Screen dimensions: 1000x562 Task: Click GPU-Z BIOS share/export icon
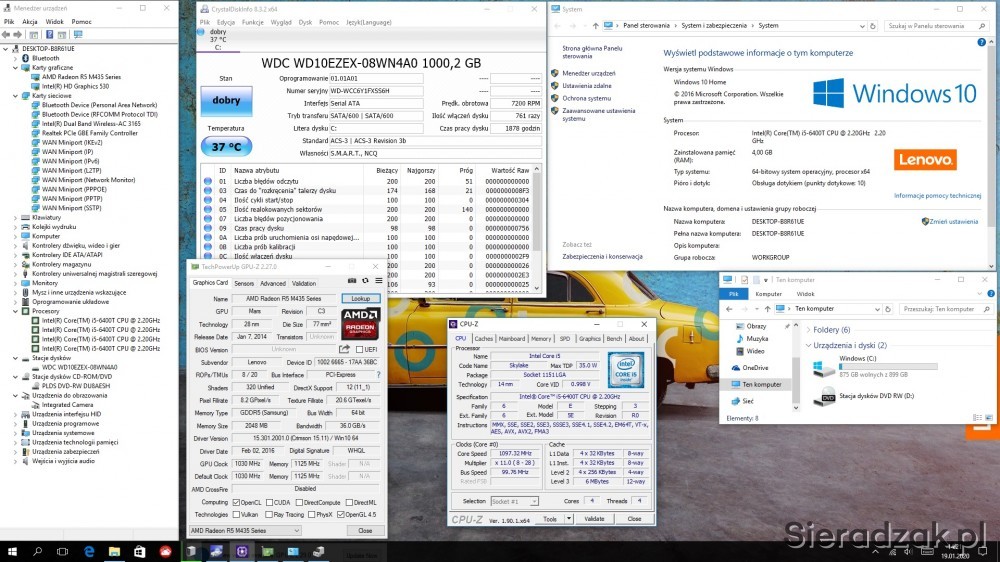click(x=344, y=349)
